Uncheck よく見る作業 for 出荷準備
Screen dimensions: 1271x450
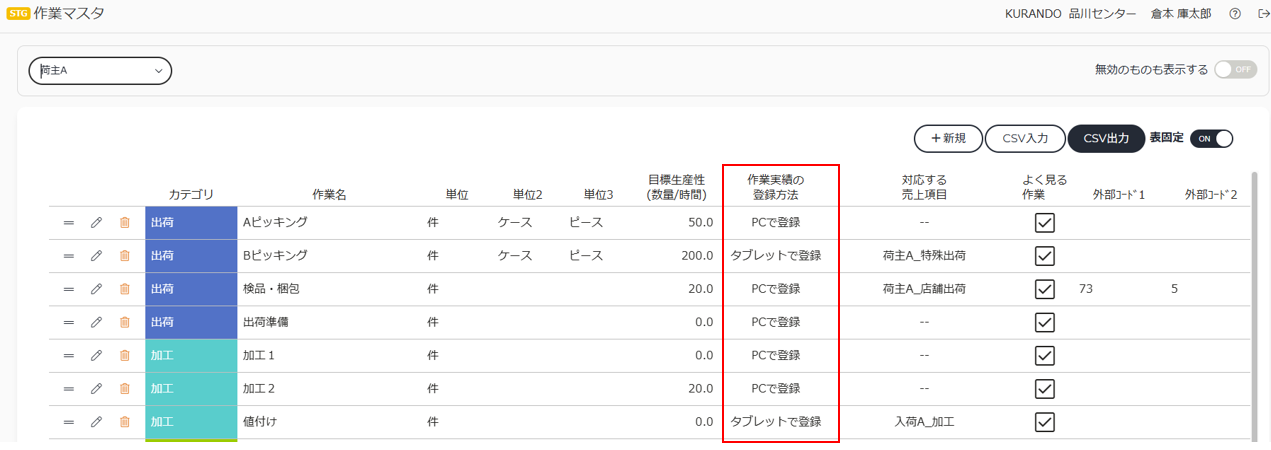tap(1045, 322)
